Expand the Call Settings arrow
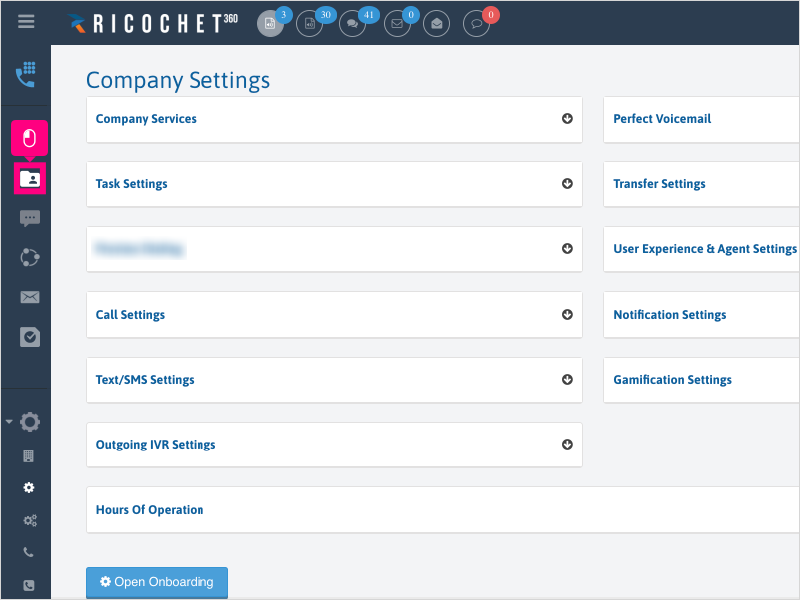The width and height of the screenshot is (800, 600). 567,314
